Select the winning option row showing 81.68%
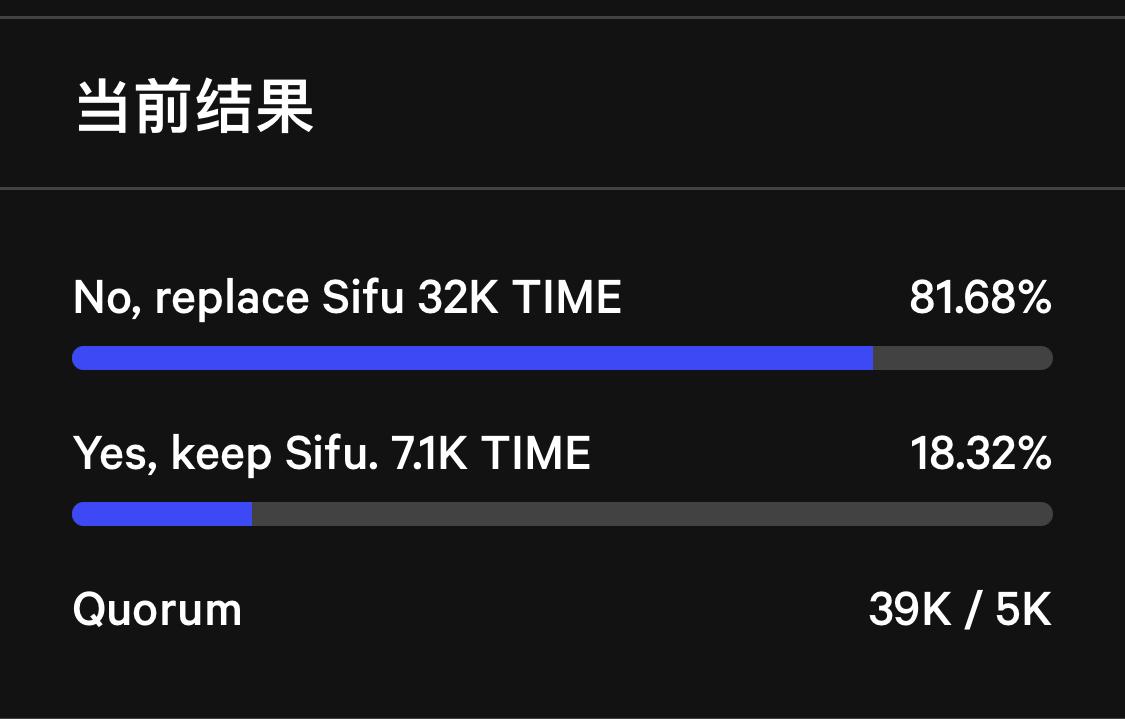Image resolution: width=1125 pixels, height=719 pixels. tap(562, 320)
